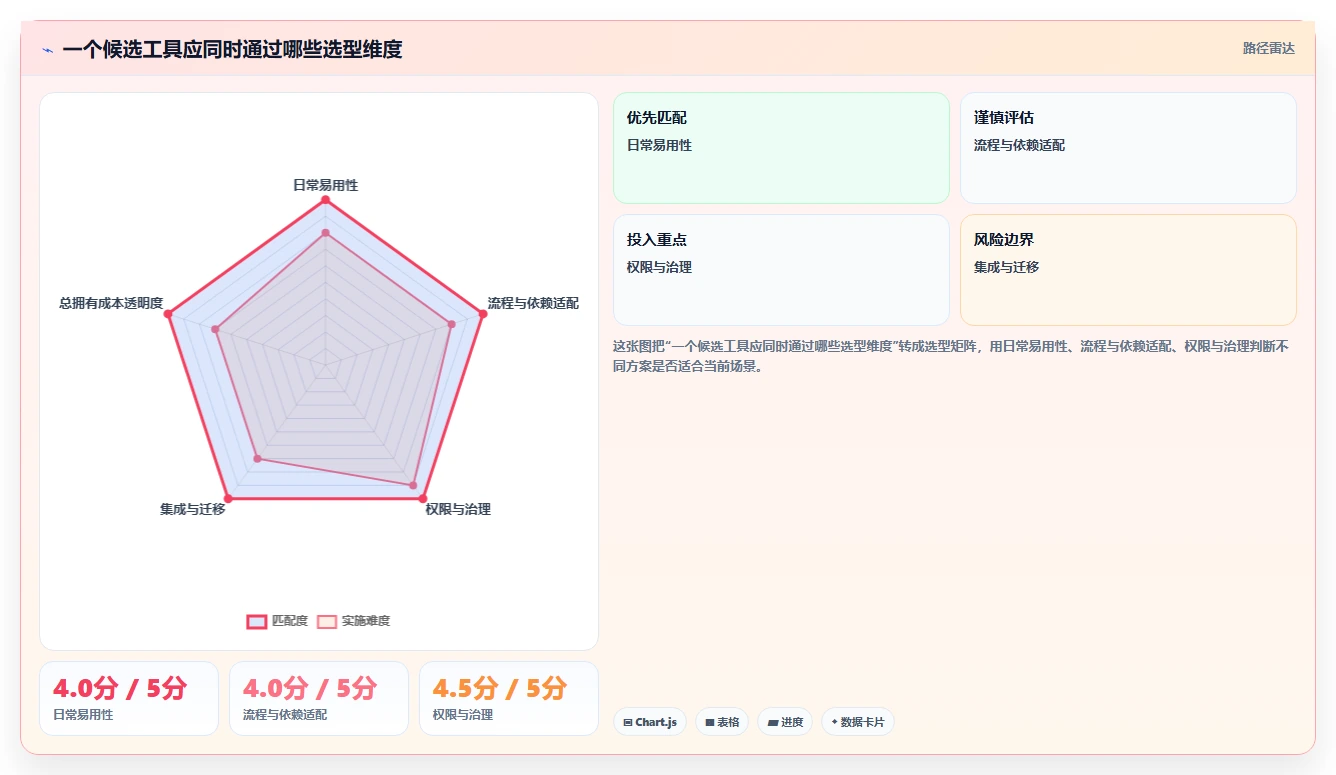Click the description paragraph beginning 这张图把
The image size is (1336, 775).
click(951, 356)
